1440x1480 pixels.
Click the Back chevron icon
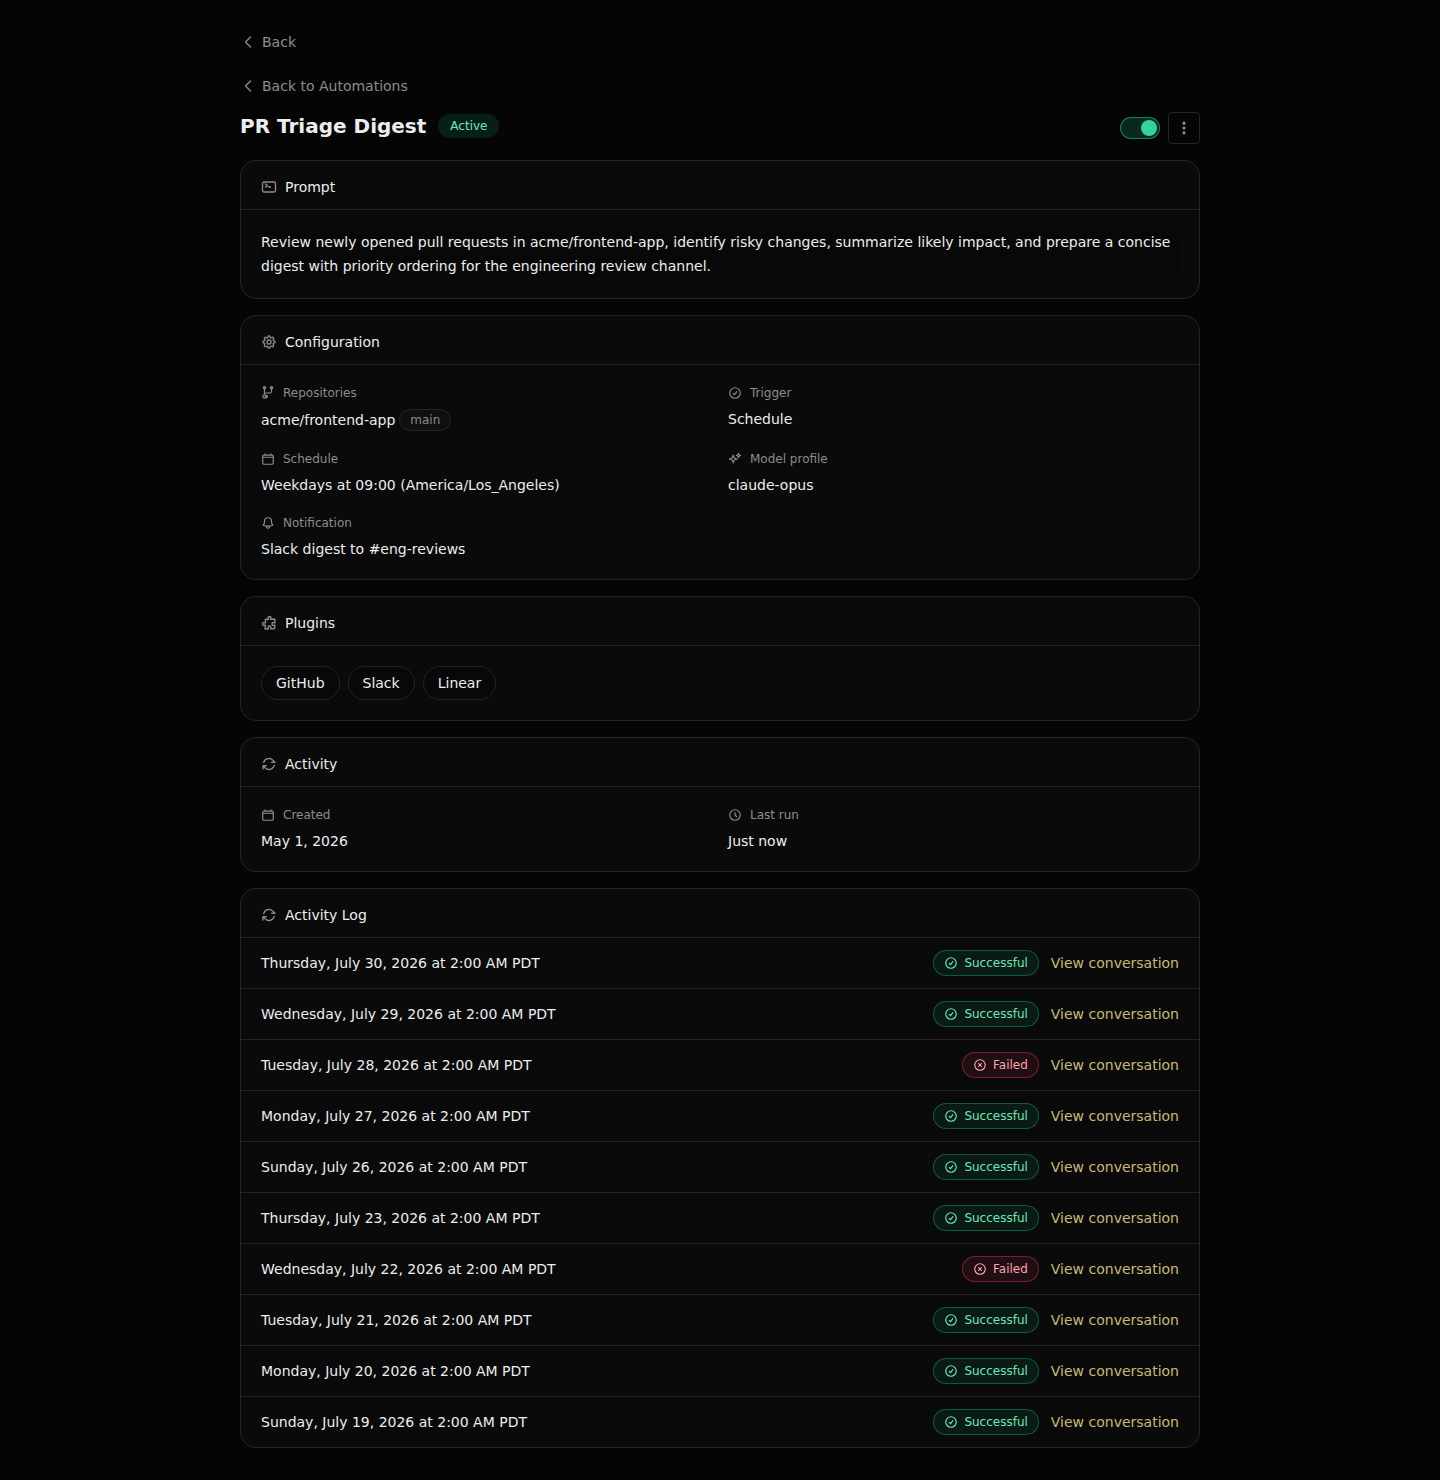248,42
